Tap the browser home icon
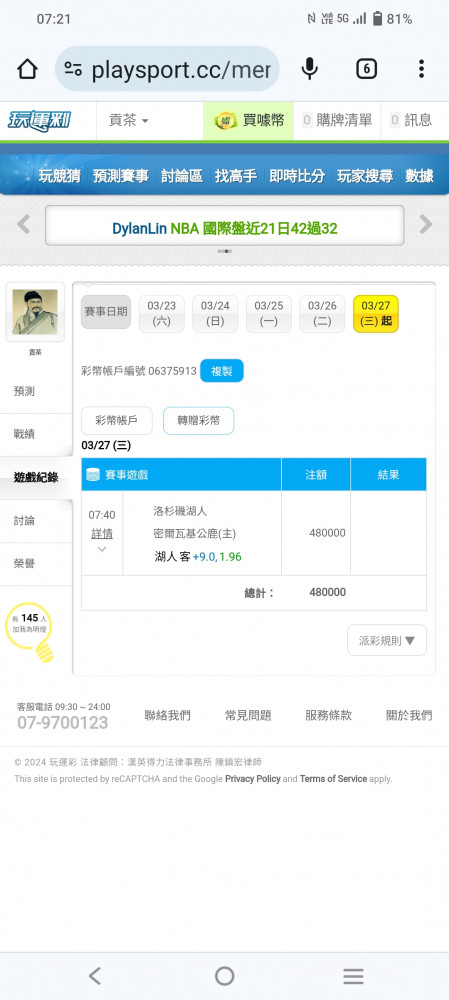Viewport: 449px width, 1000px height. click(x=27, y=69)
